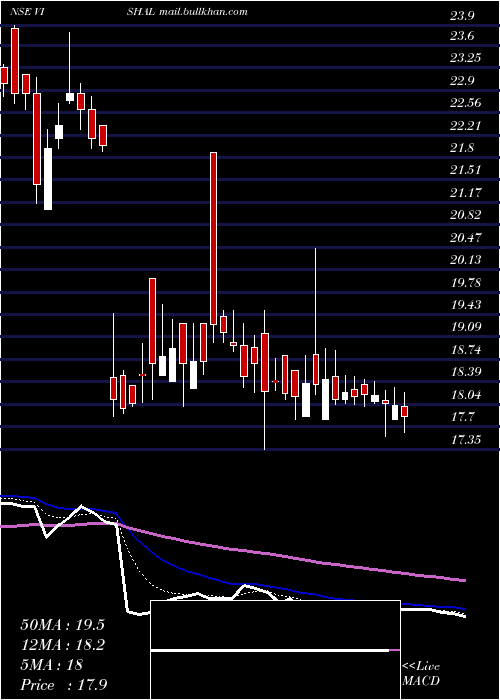Select the 22.9 price level label
The width and height of the screenshot is (500, 700).
[462, 81]
